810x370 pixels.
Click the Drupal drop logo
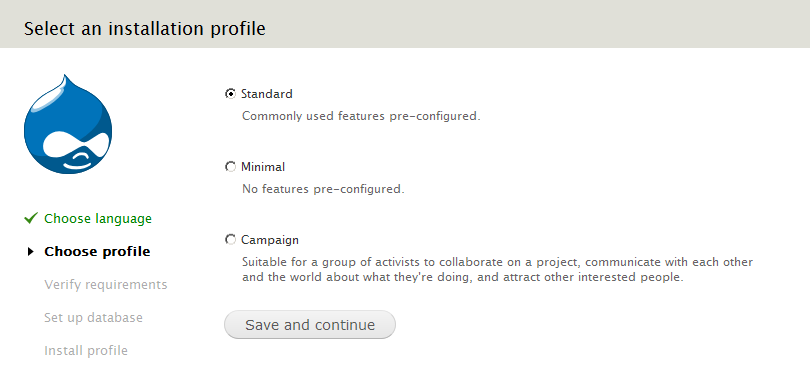[68, 124]
